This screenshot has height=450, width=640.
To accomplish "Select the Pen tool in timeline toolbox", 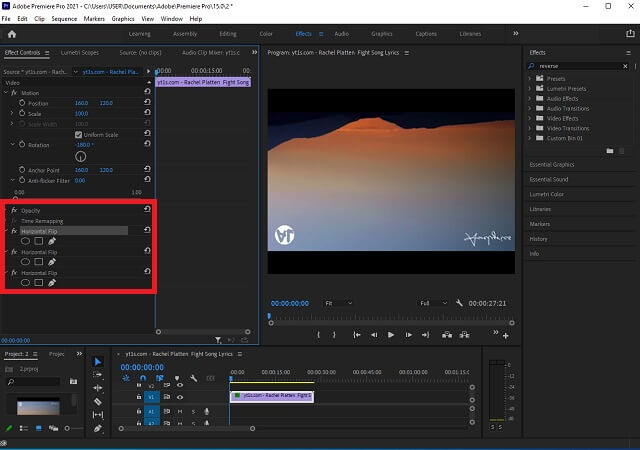I will click(98, 428).
